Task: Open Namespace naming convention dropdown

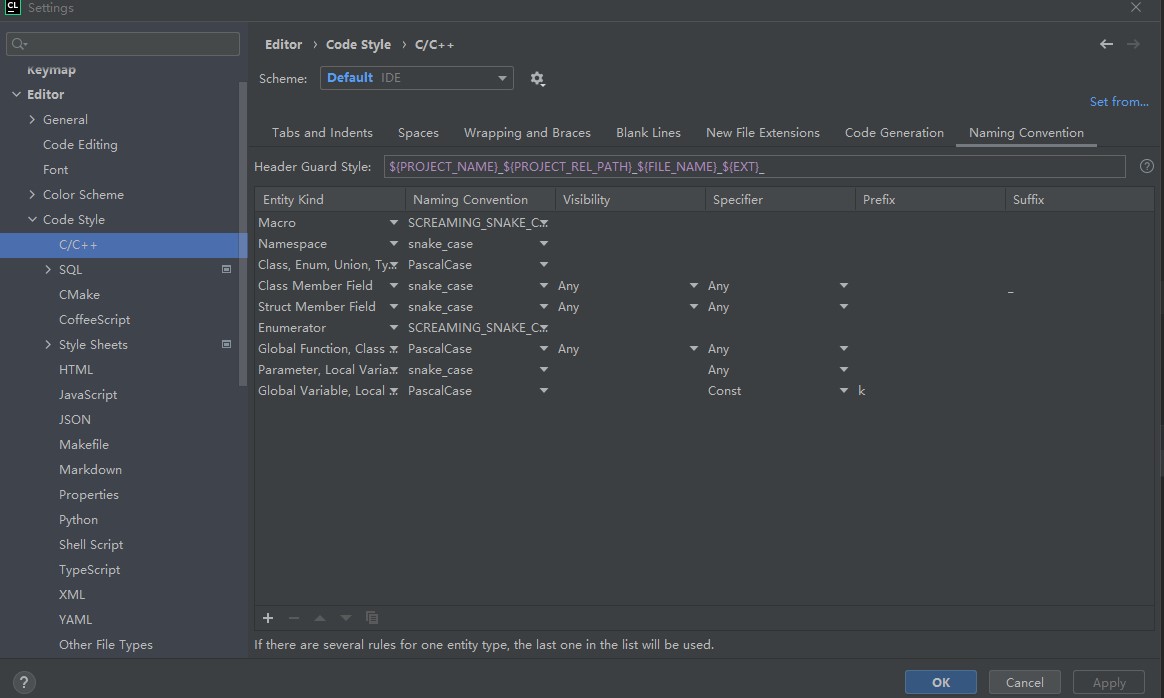Action: (544, 244)
